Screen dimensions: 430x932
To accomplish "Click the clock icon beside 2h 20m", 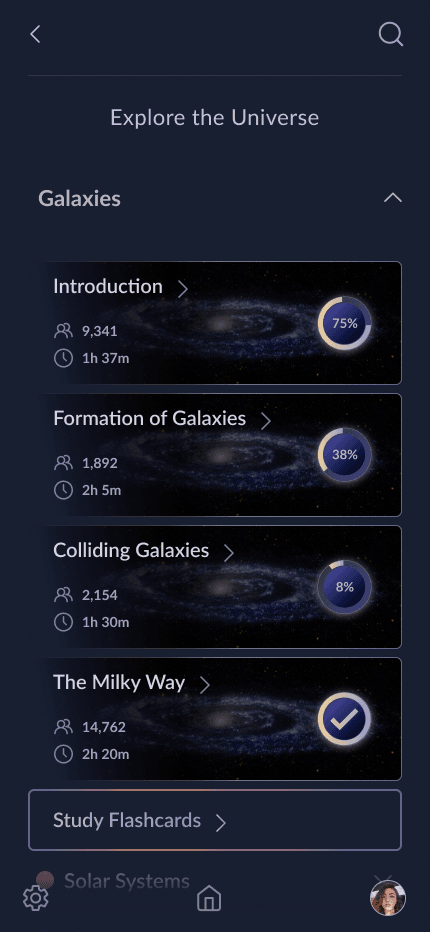I will [63, 754].
